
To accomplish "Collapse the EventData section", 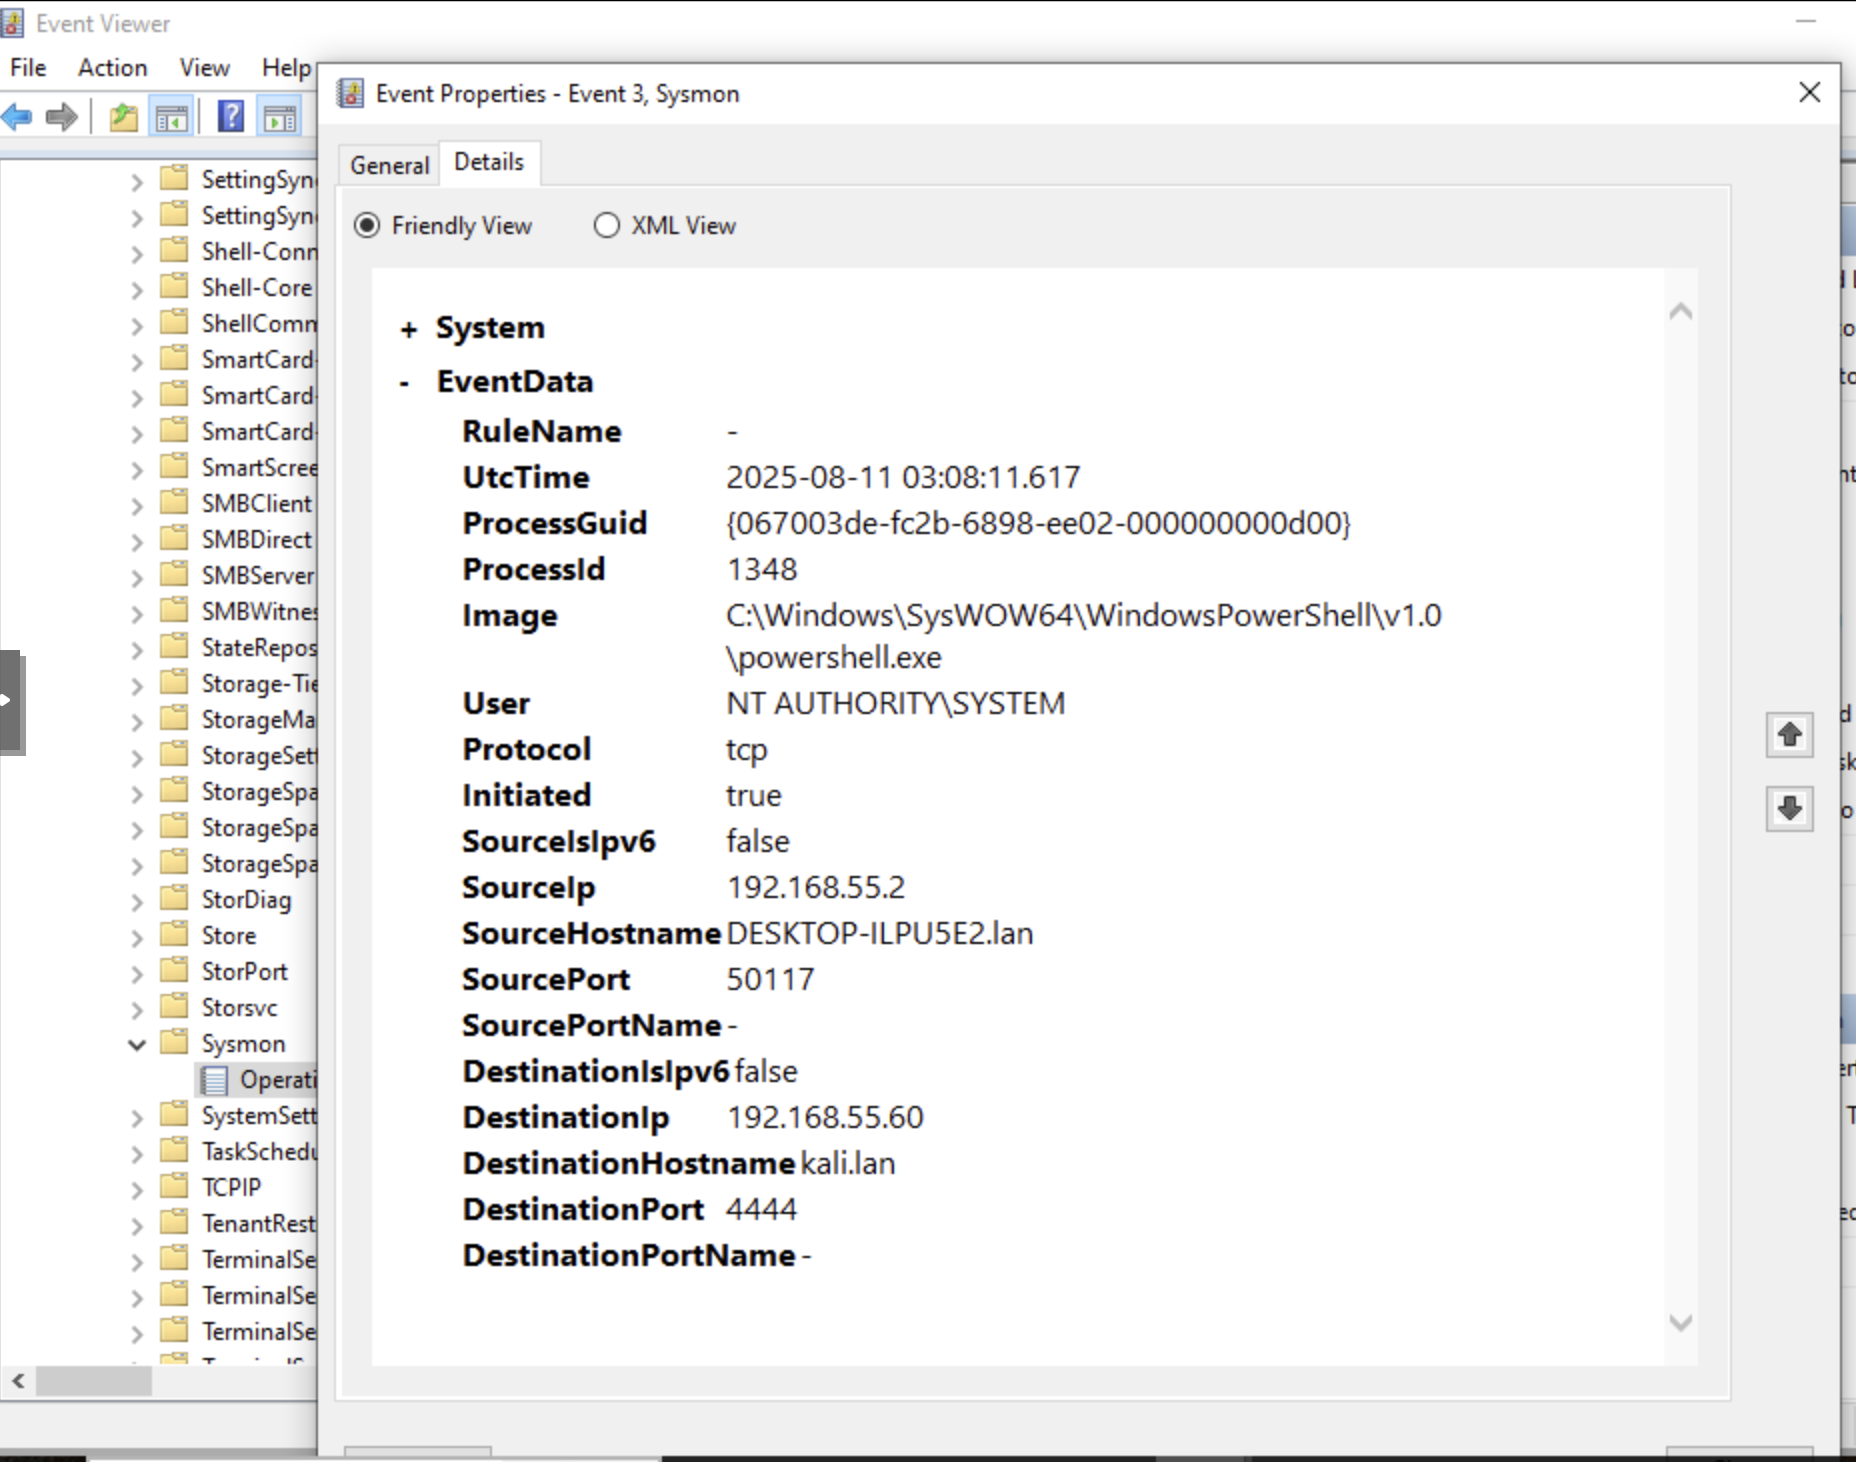I will coord(404,383).
